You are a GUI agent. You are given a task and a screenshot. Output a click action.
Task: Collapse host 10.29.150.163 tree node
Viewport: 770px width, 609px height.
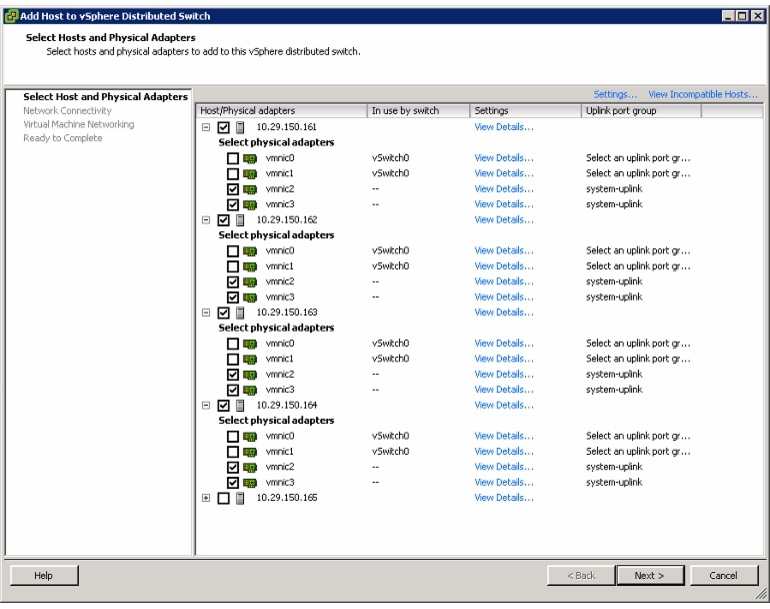[206, 312]
